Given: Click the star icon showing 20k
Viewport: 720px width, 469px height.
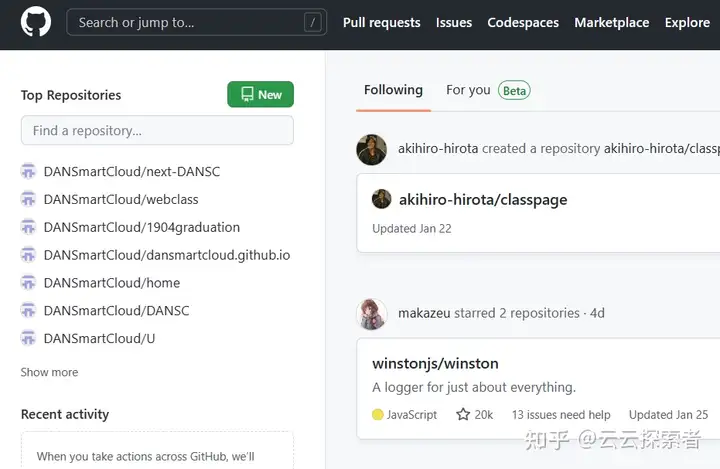Looking at the screenshot, I should click(463, 415).
